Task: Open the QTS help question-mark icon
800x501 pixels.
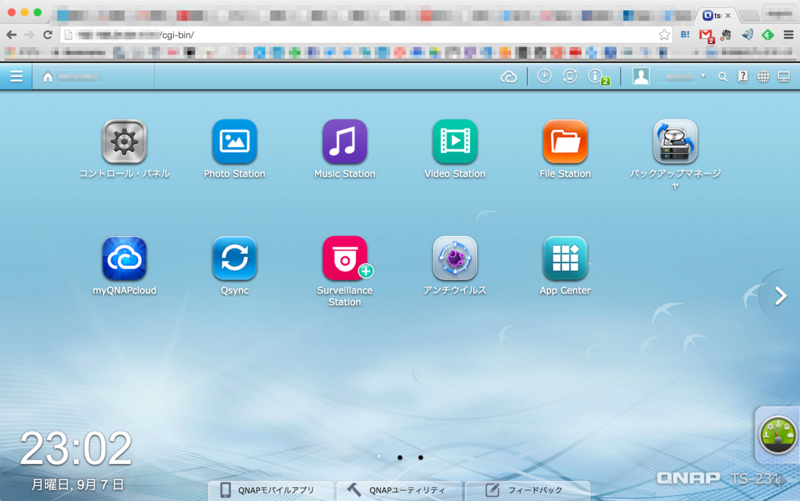Action: pos(743,77)
